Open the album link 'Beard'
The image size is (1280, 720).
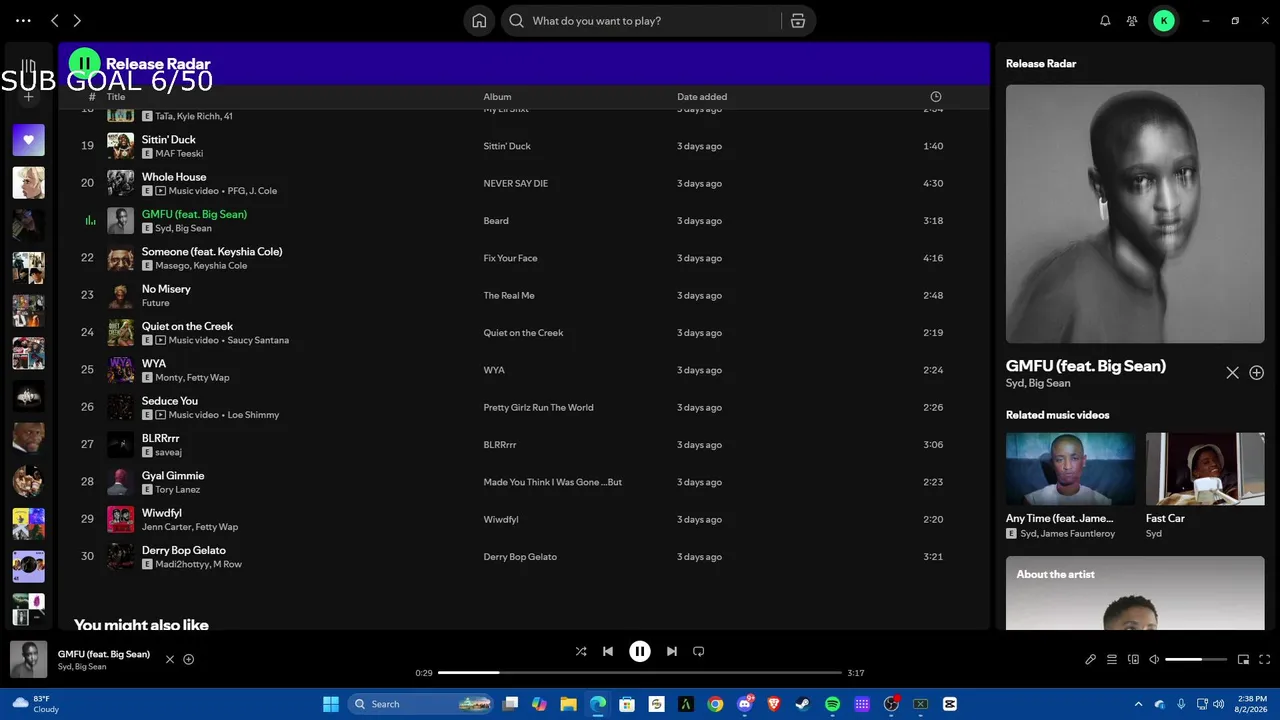(496, 221)
